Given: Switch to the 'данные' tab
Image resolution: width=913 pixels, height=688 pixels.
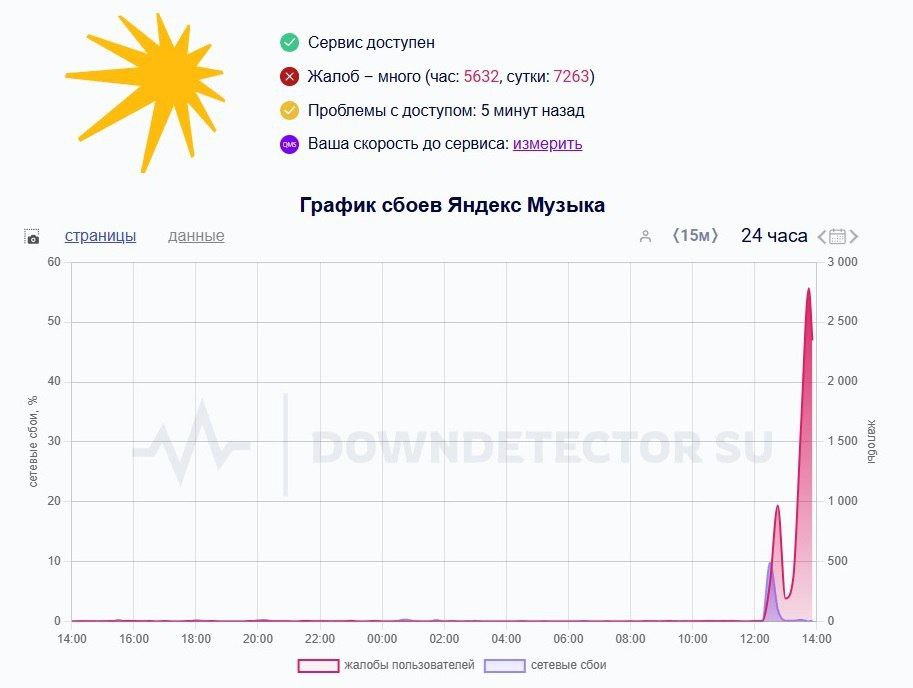Looking at the screenshot, I should (x=196, y=236).
